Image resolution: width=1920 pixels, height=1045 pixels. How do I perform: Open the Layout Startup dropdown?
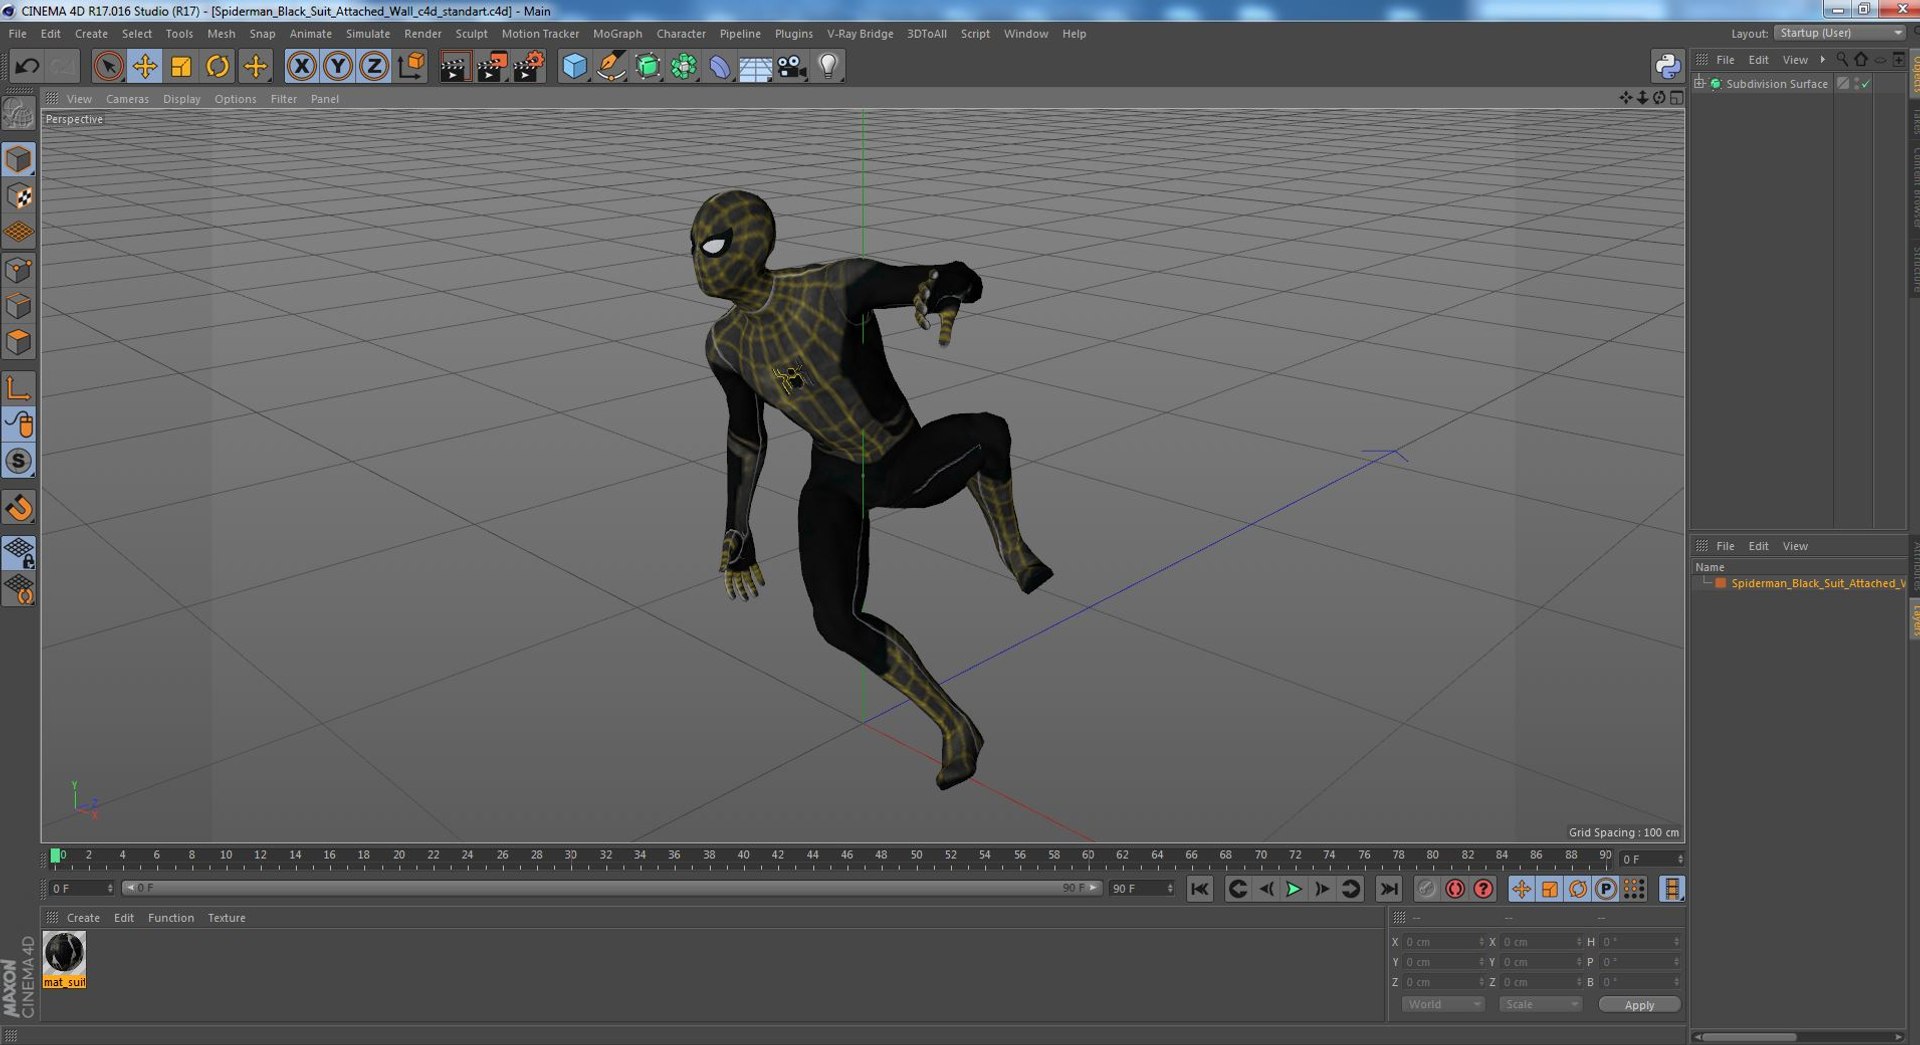pos(1840,33)
